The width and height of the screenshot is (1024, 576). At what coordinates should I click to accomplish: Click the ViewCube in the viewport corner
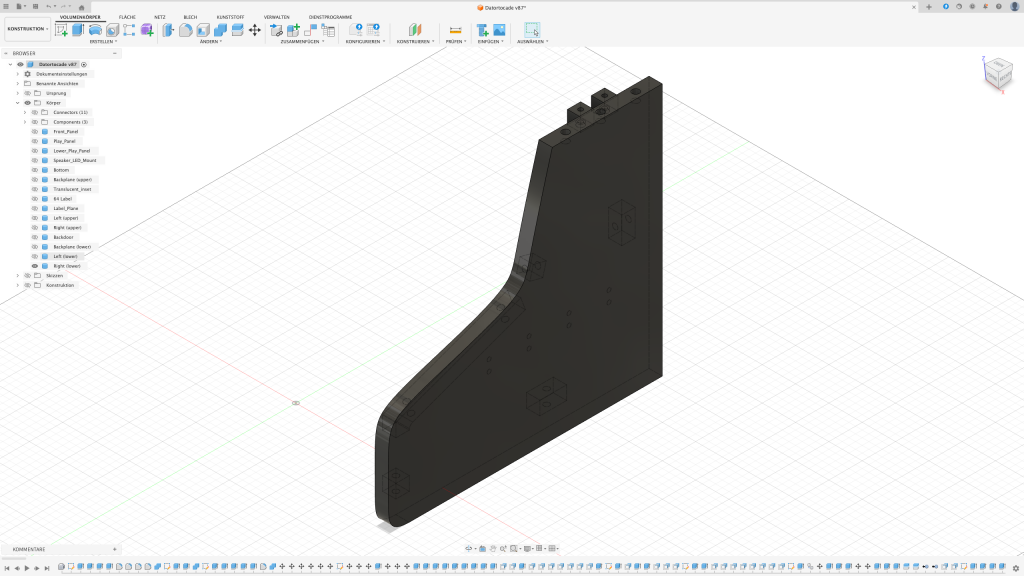pyautogui.click(x=999, y=75)
